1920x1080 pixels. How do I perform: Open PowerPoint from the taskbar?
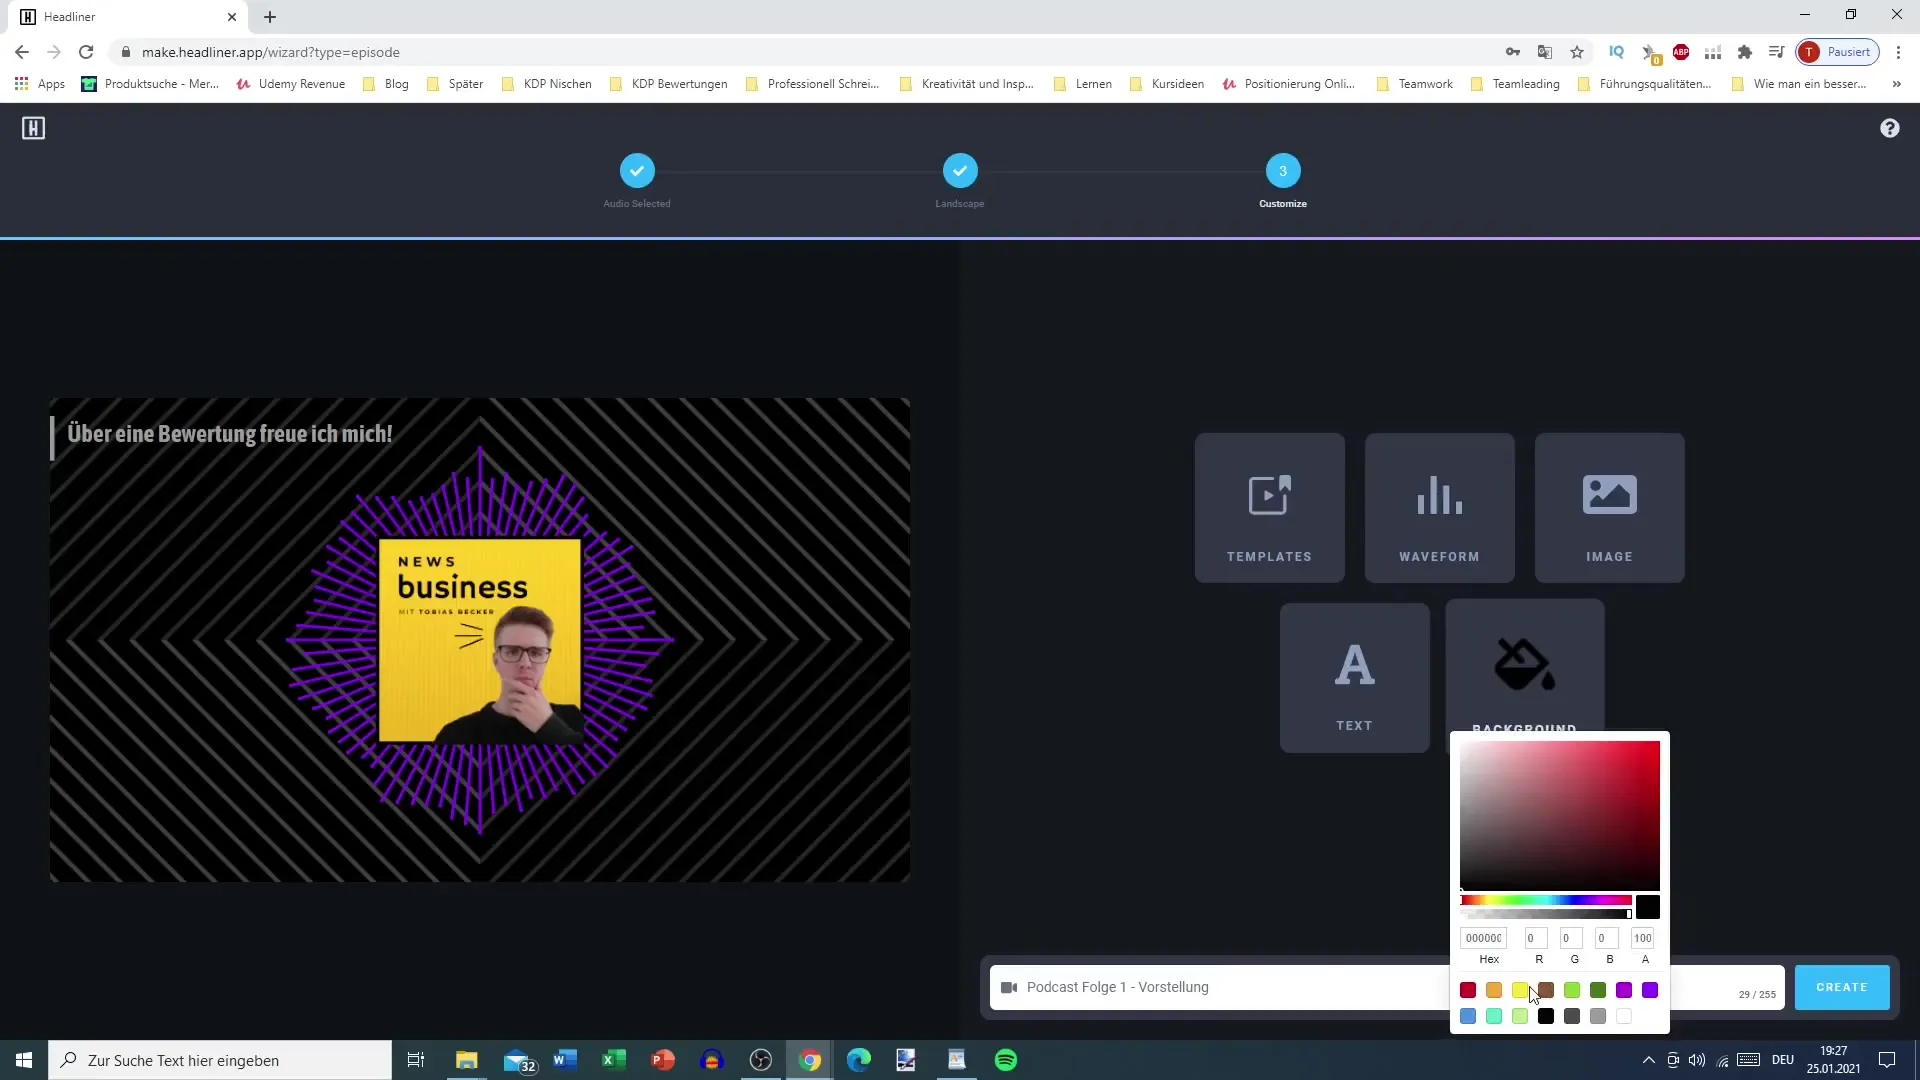pyautogui.click(x=663, y=1060)
